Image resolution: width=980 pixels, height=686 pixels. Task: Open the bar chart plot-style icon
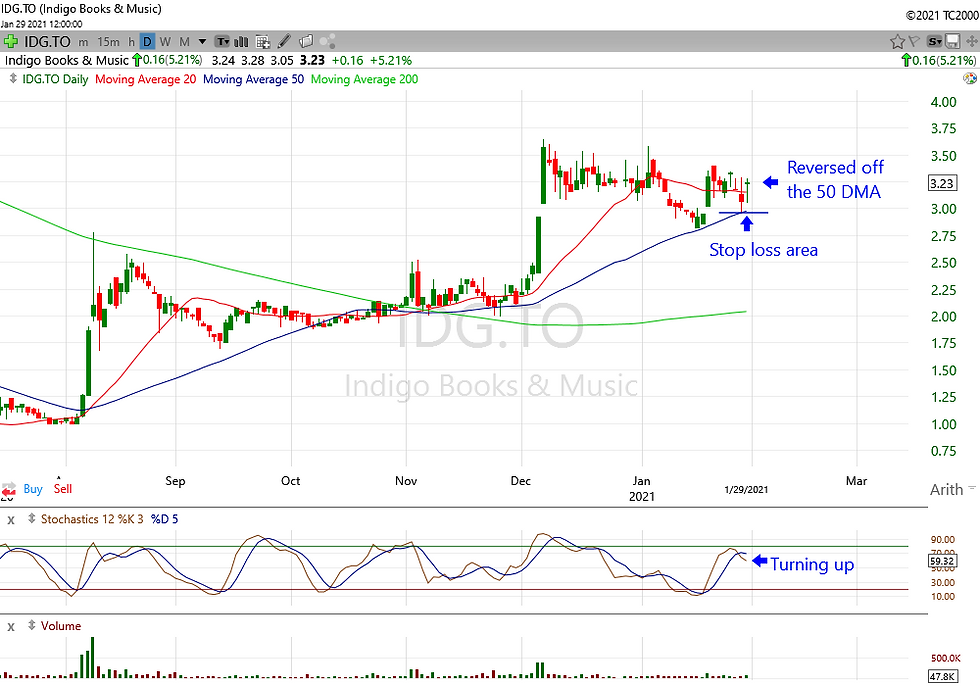pyautogui.click(x=241, y=42)
